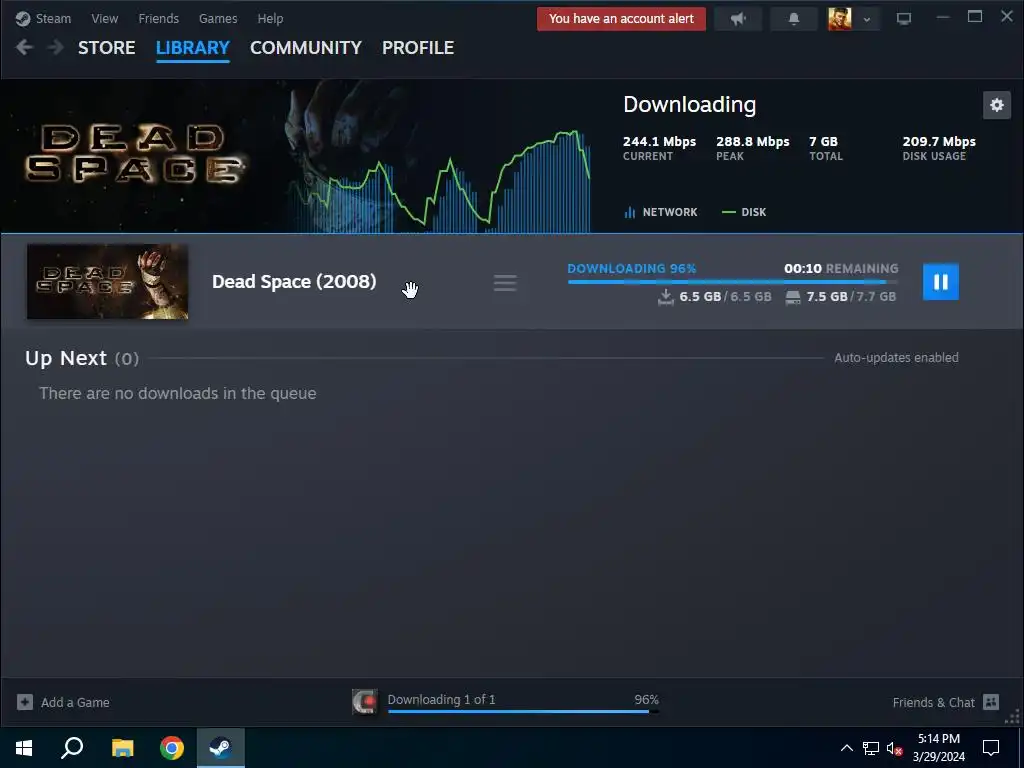1024x768 pixels.
Task: Click Auto-updates enabled text
Action: pyautogui.click(x=896, y=358)
